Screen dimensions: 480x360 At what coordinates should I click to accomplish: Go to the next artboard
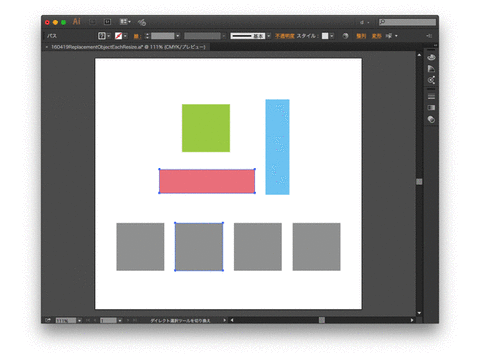(x=128, y=320)
